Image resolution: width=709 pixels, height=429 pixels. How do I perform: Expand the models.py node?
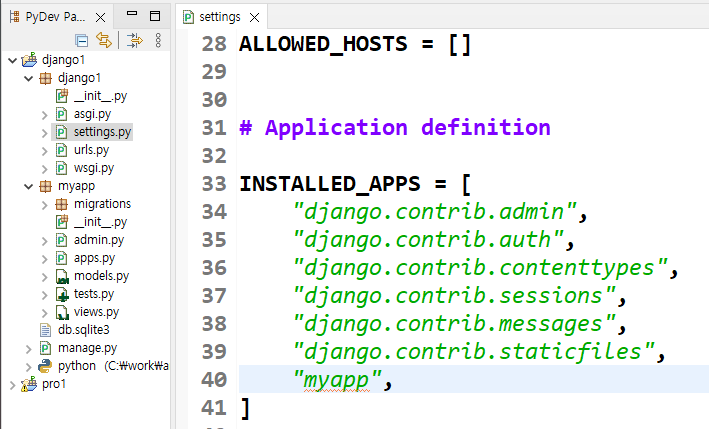click(44, 277)
